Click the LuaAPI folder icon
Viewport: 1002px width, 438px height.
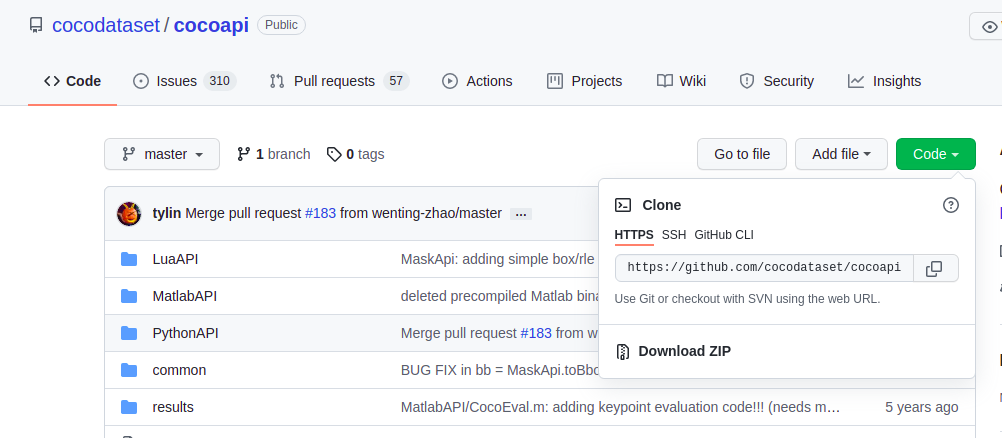pos(129,259)
